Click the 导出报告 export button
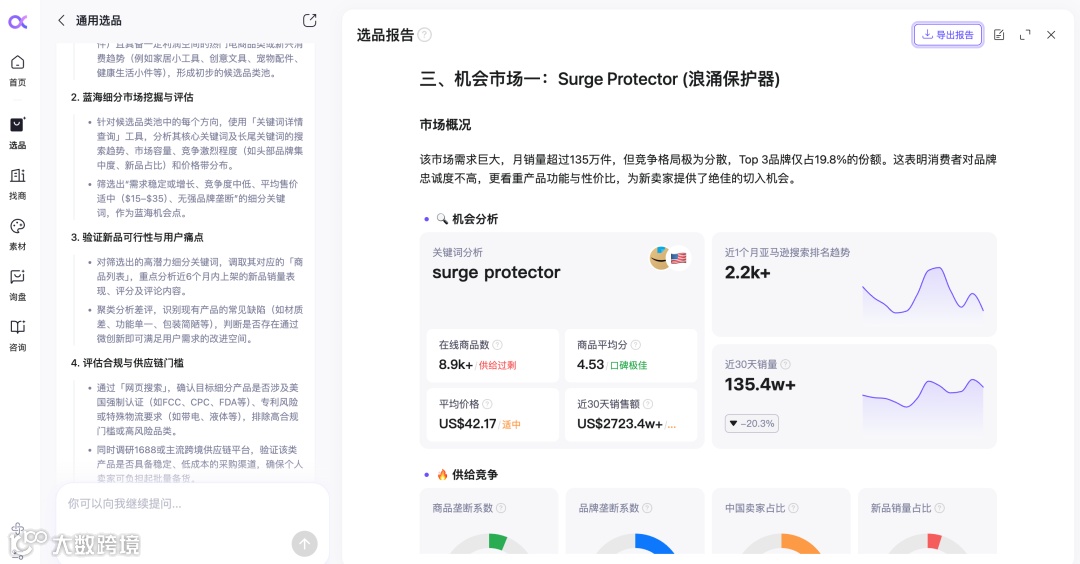1080x564 pixels. tap(948, 34)
